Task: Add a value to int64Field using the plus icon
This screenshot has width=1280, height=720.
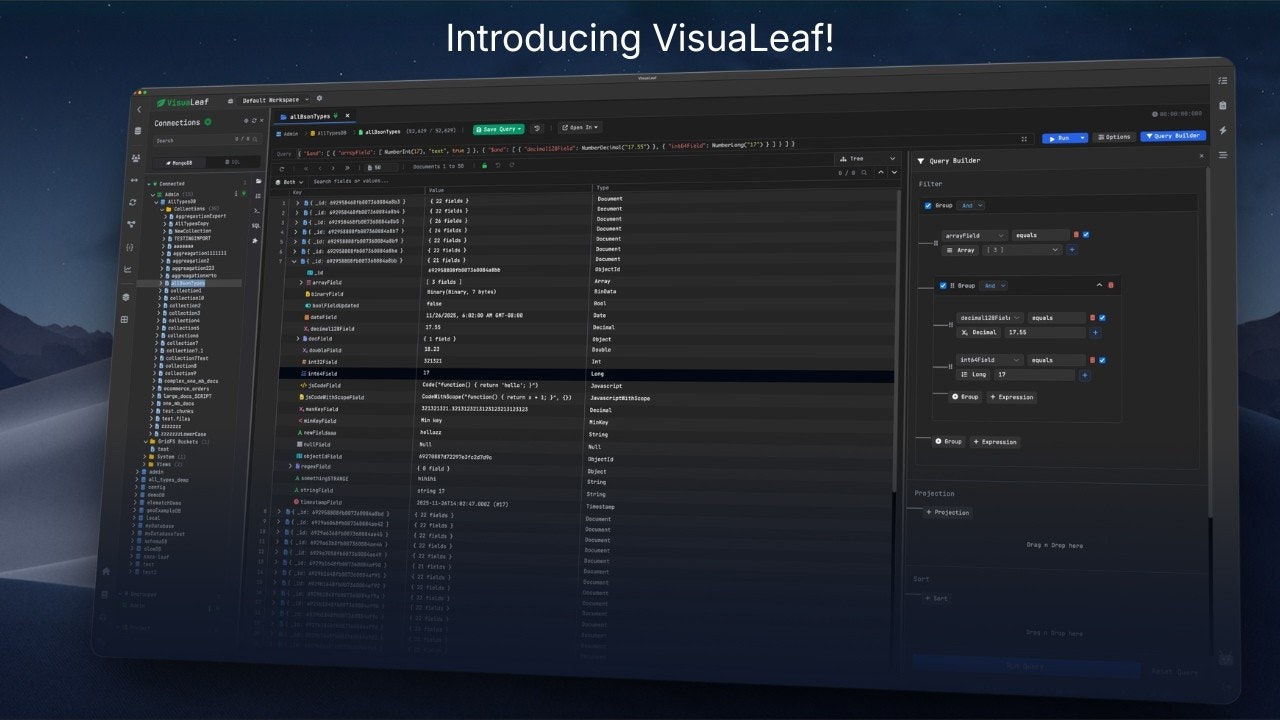Action: [x=1085, y=374]
